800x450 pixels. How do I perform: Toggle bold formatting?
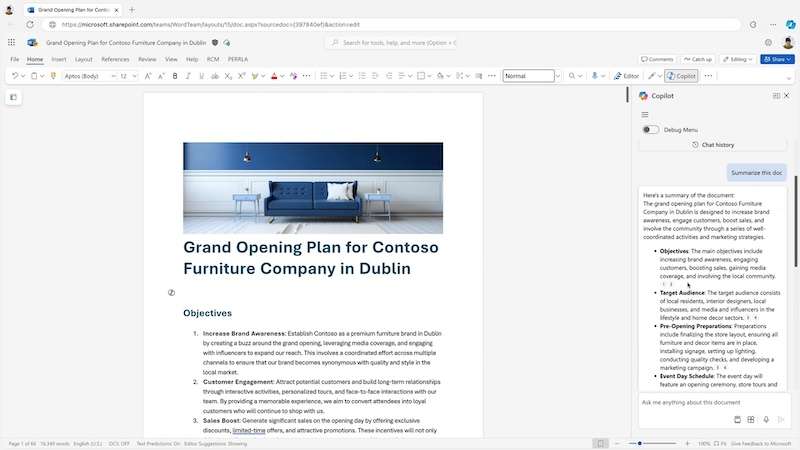pyautogui.click(x=175, y=76)
